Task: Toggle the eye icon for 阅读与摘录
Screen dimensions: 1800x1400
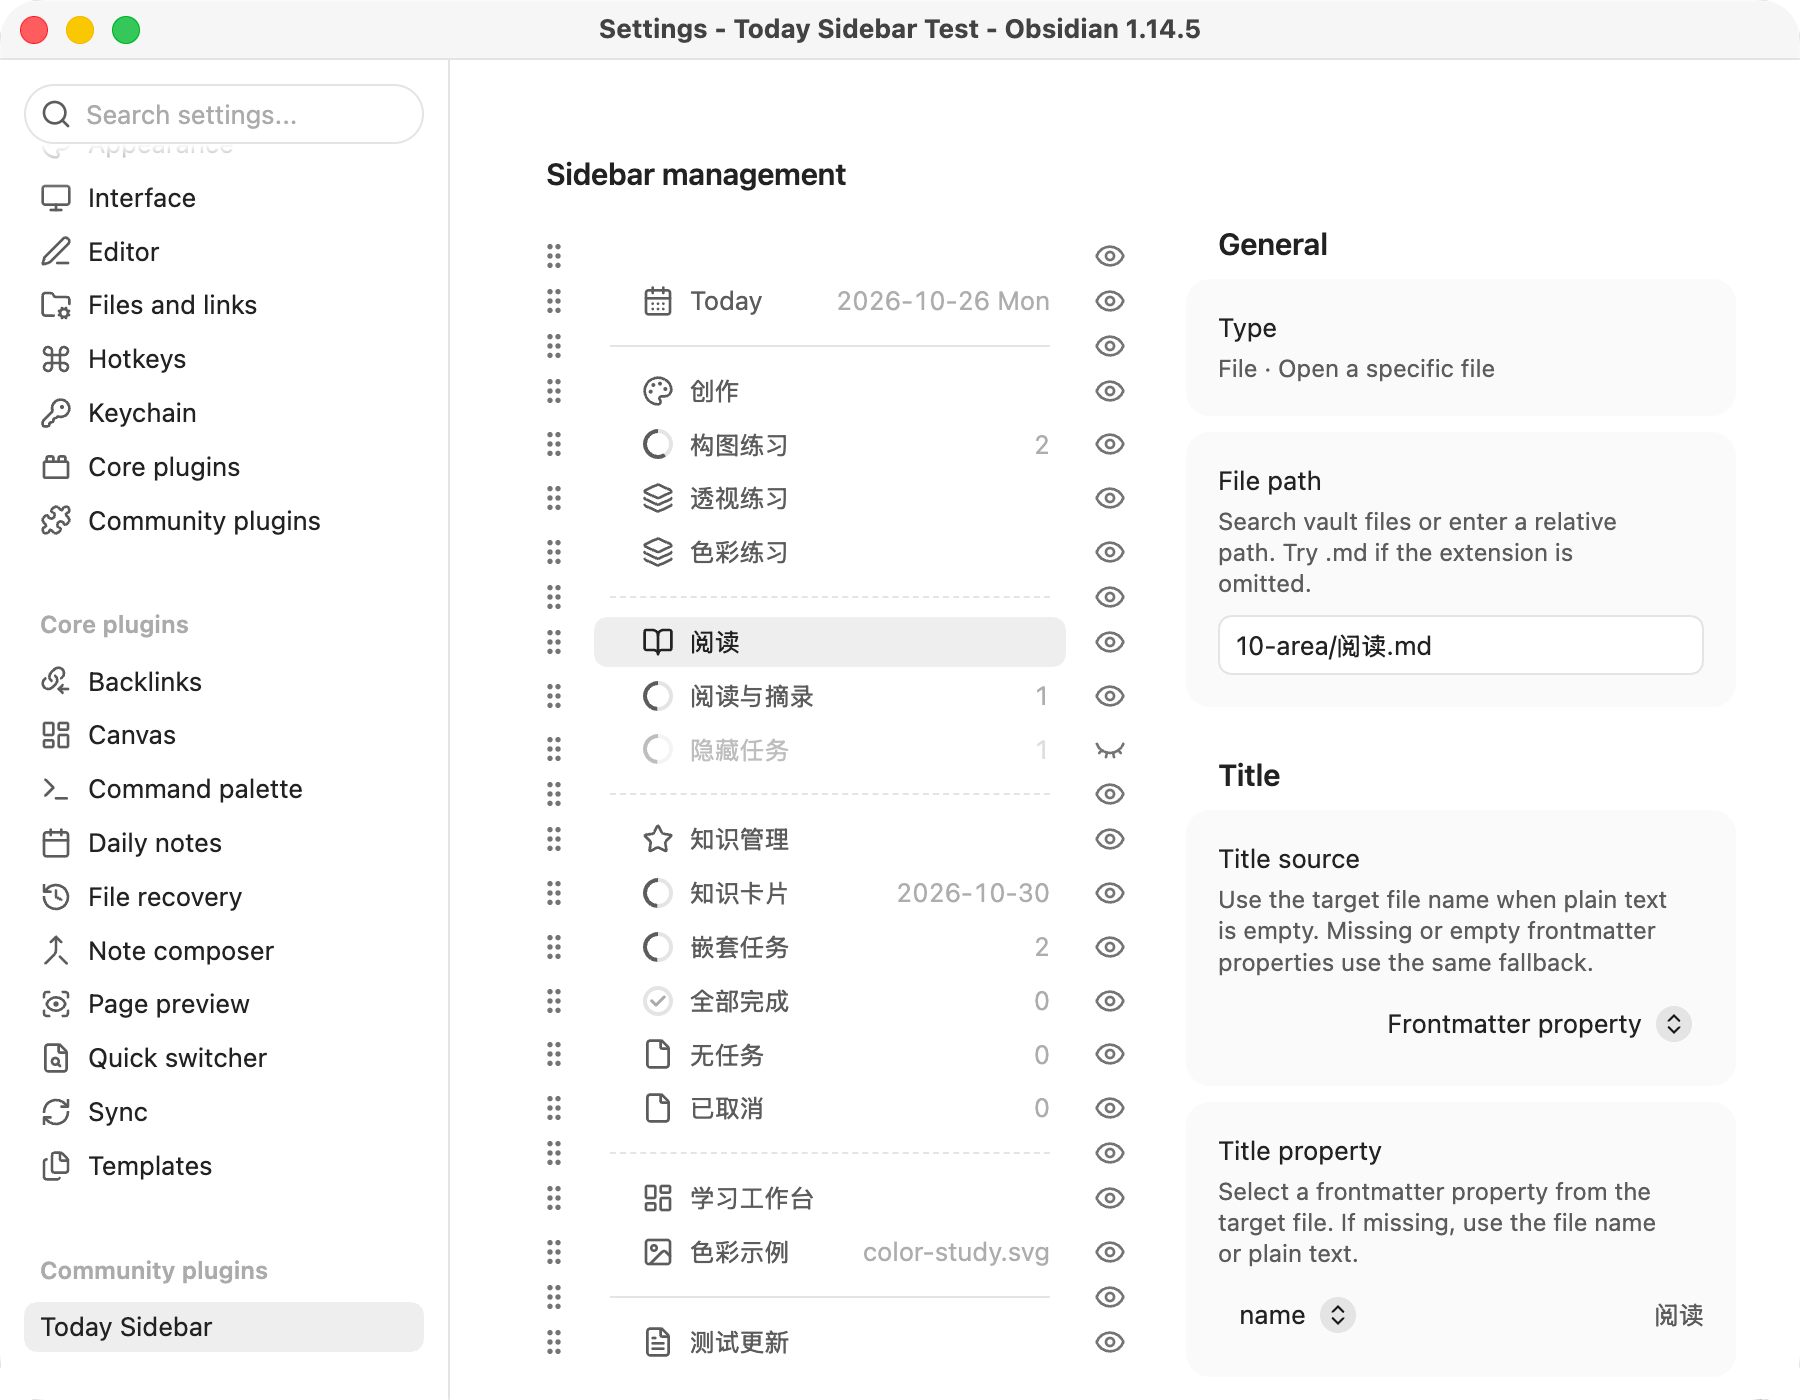Action: point(1110,696)
